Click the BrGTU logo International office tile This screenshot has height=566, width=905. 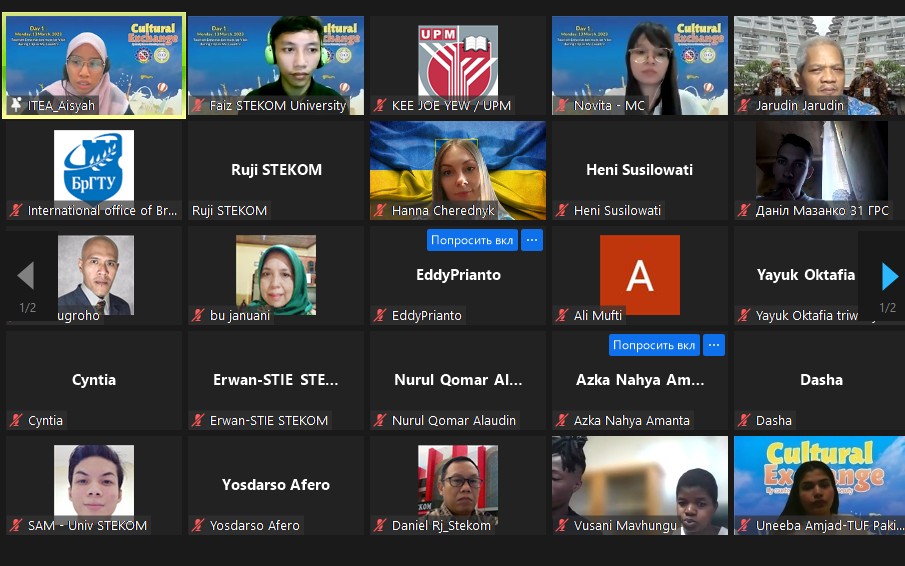(94, 165)
